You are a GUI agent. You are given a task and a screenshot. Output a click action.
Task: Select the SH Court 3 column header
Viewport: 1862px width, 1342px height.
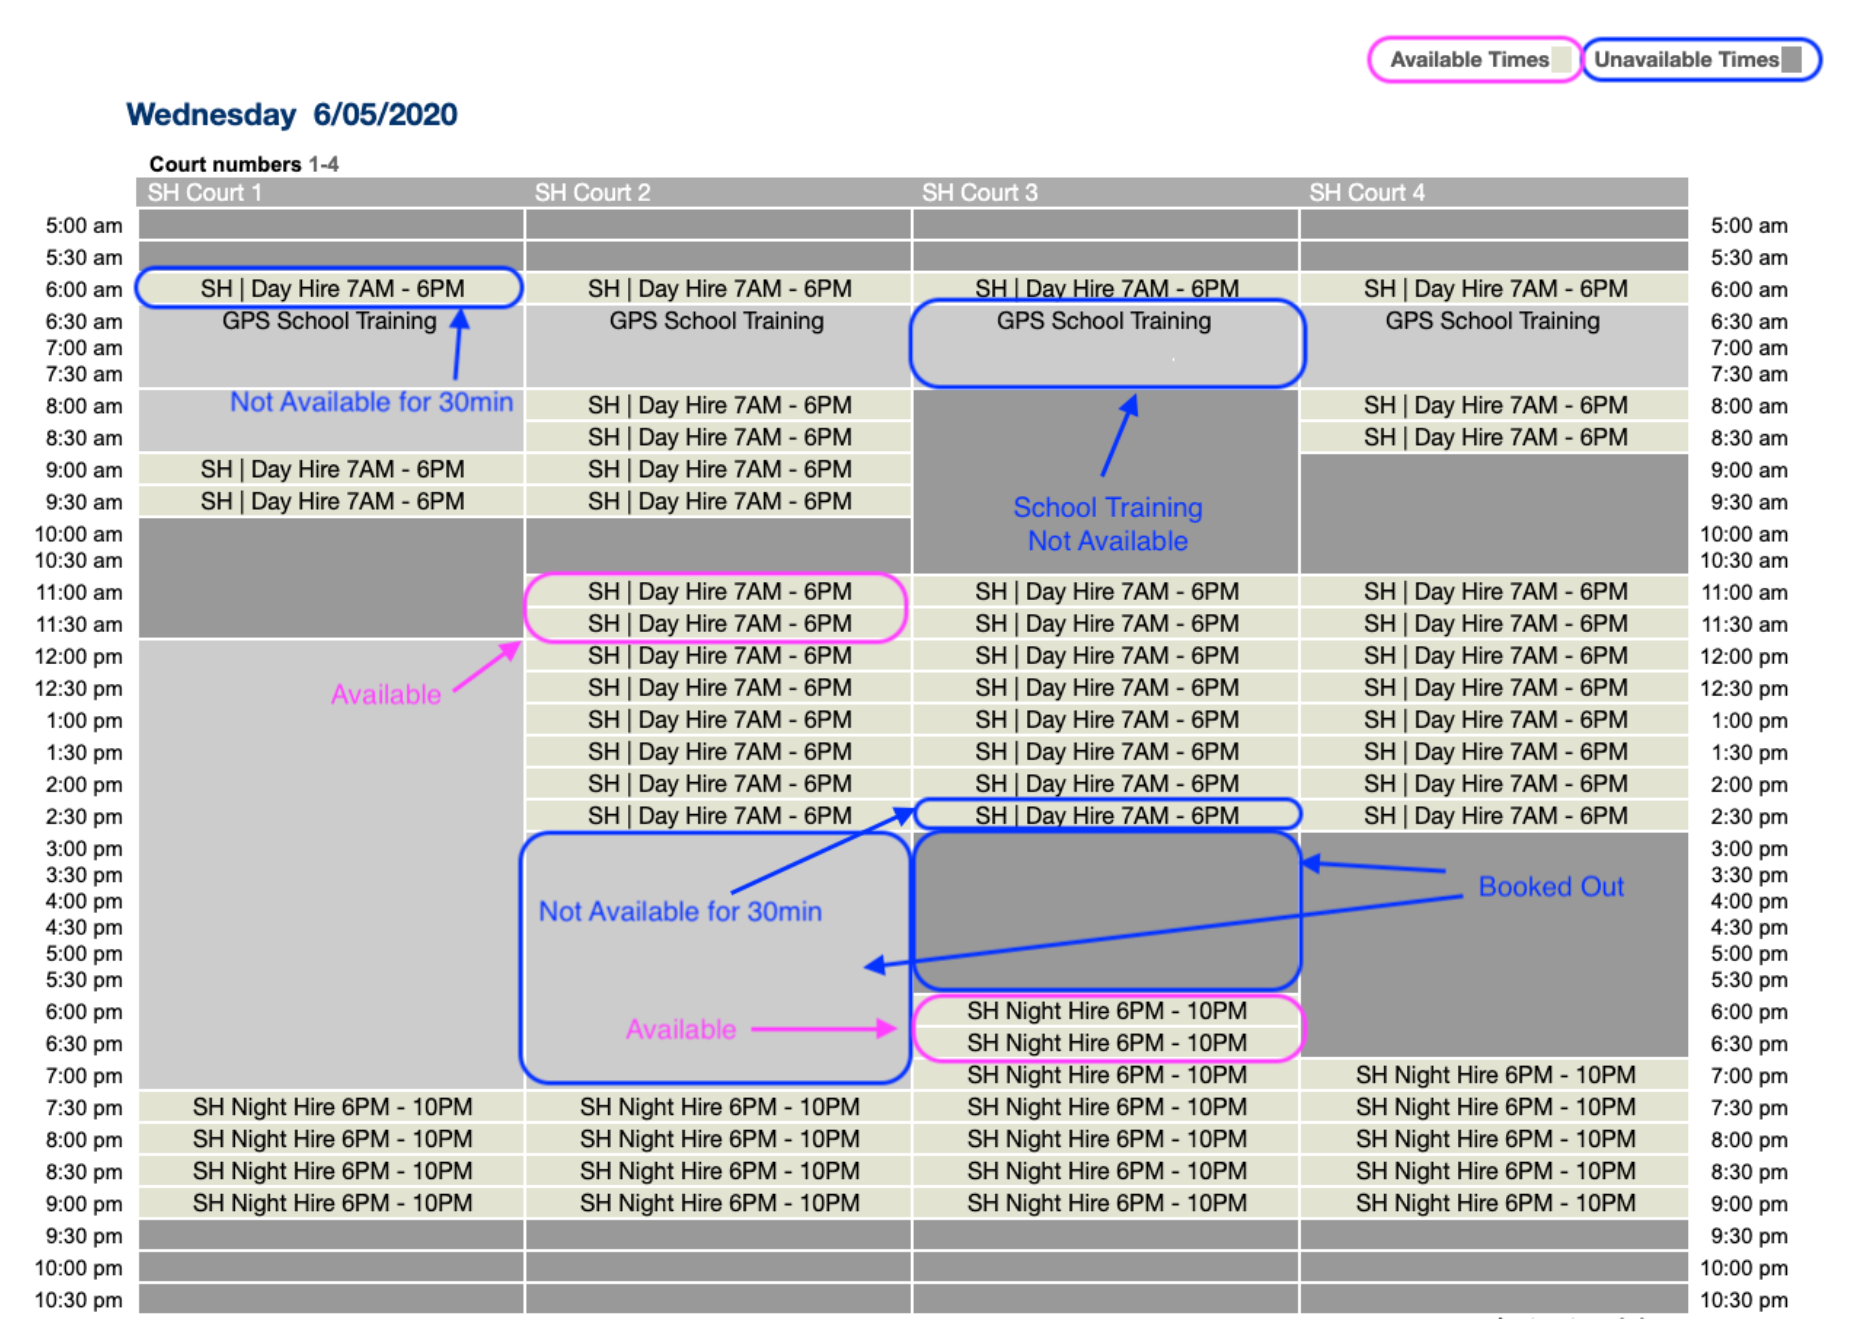1105,192
